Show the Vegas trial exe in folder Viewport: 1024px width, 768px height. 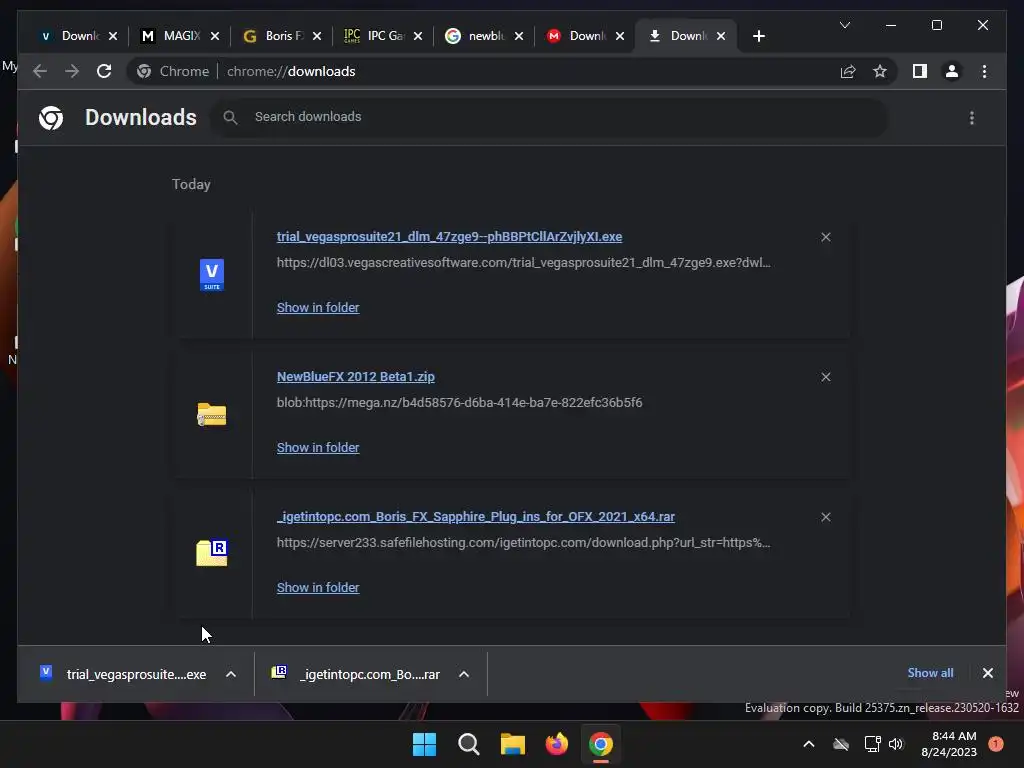coord(318,308)
